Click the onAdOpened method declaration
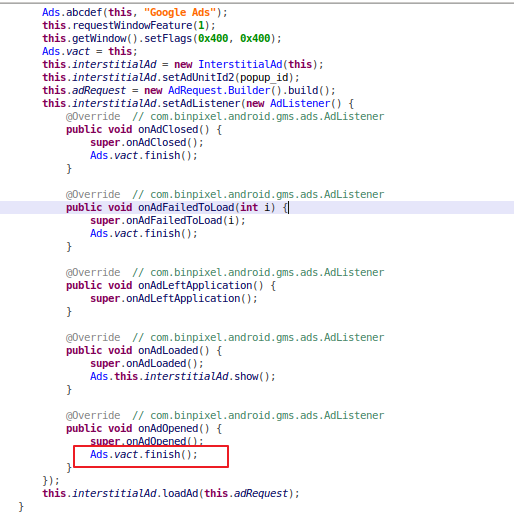The image size is (514, 514). (144, 428)
